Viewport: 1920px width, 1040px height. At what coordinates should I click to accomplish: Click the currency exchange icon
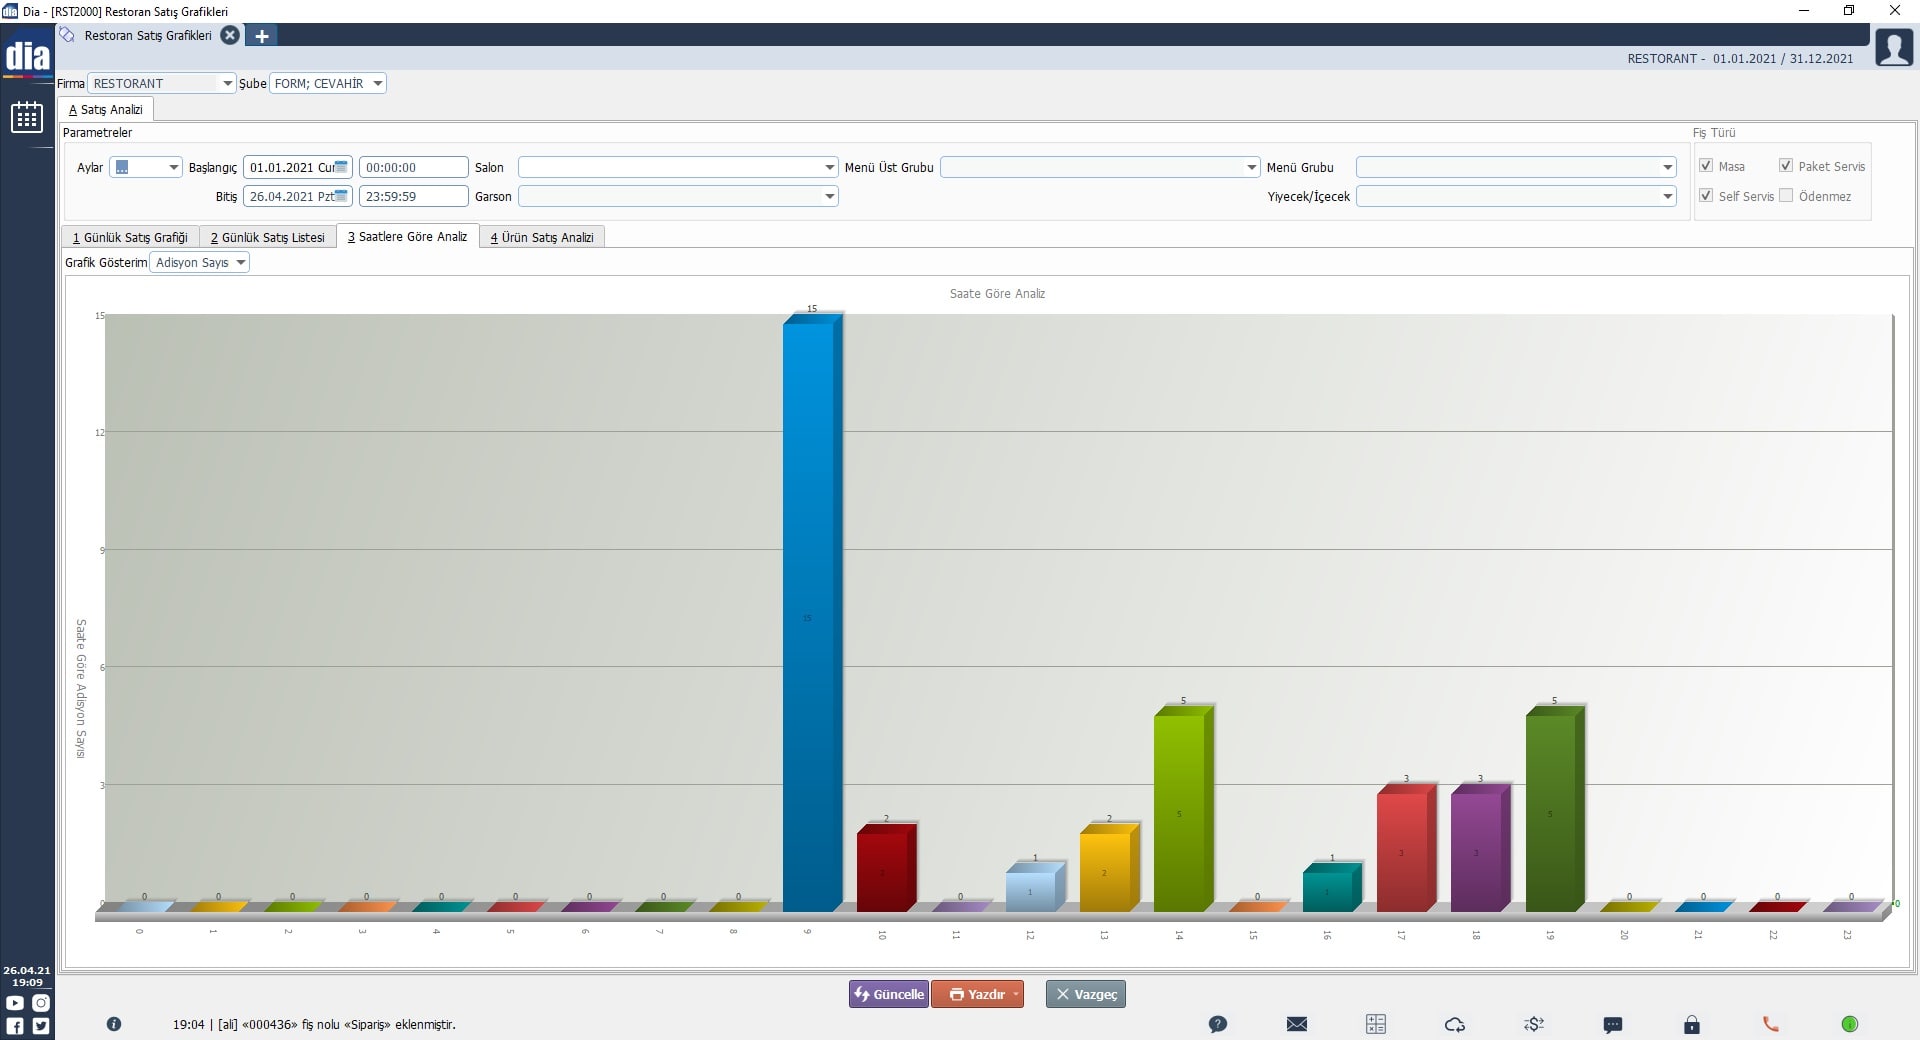tap(1534, 1024)
